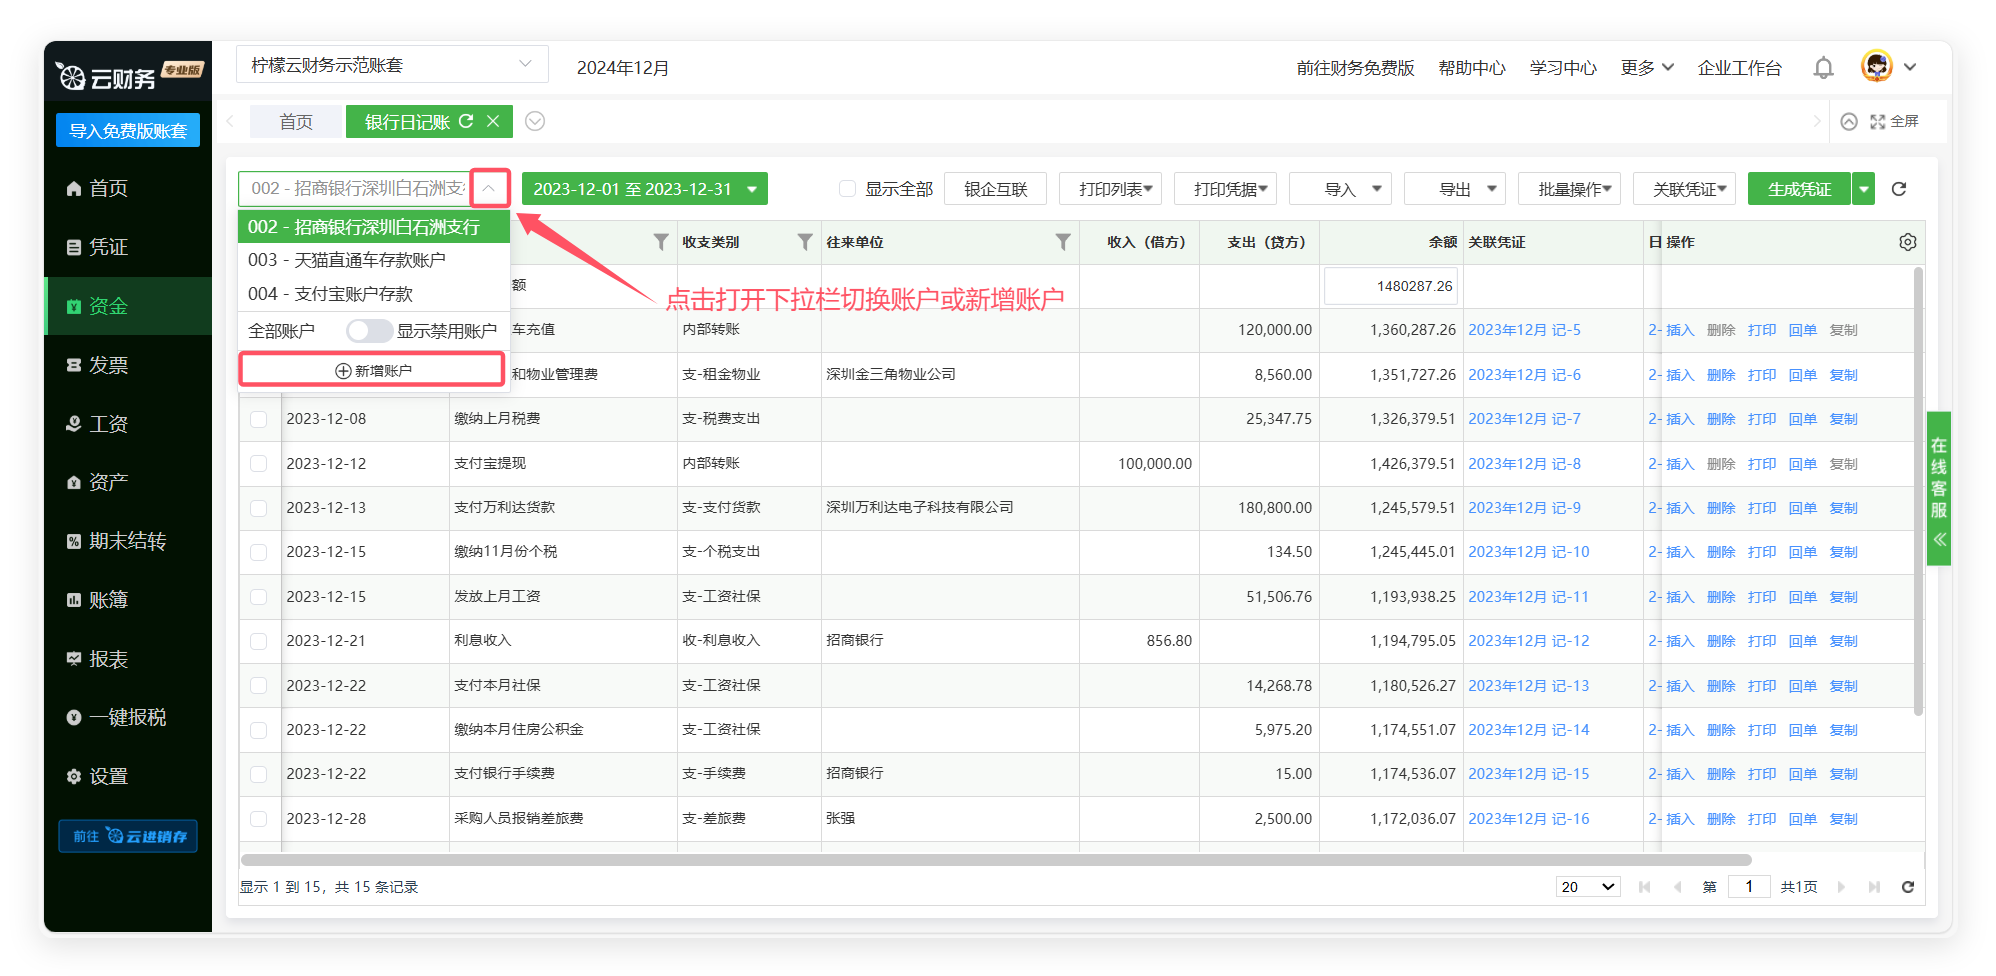
Task: Reload the 银行日记账 tab via its refresh icon
Action: [x=466, y=121]
